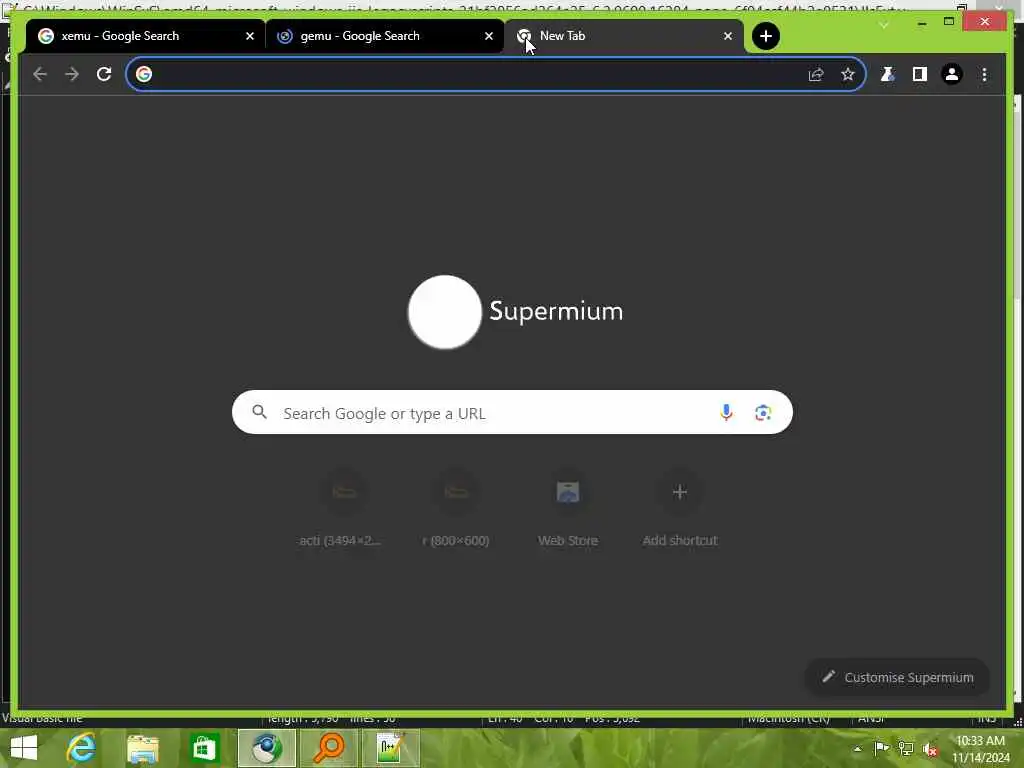Select the Supermium taskbar icon
Image resolution: width=1024 pixels, height=768 pixels.
tap(266, 748)
